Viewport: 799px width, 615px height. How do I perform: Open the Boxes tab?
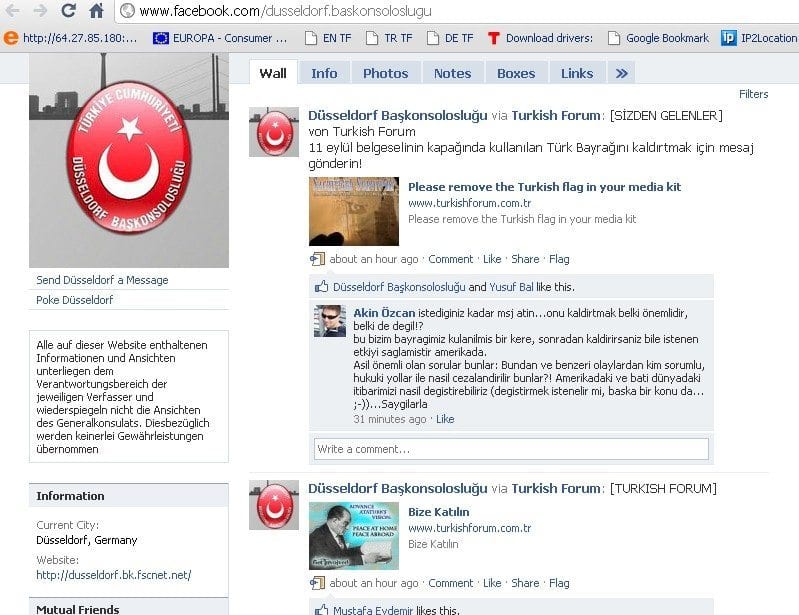(516, 73)
